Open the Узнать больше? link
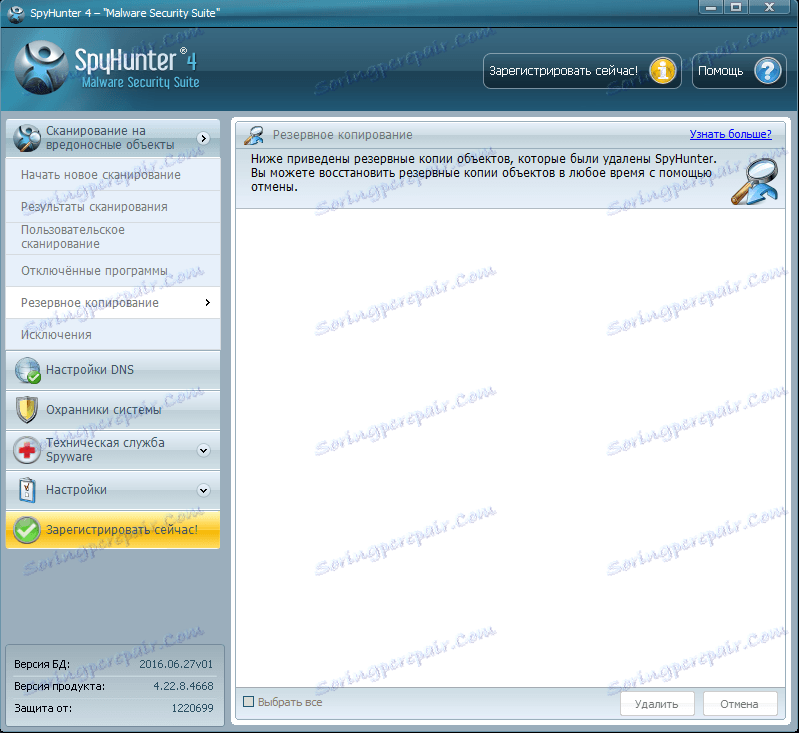 click(x=730, y=134)
